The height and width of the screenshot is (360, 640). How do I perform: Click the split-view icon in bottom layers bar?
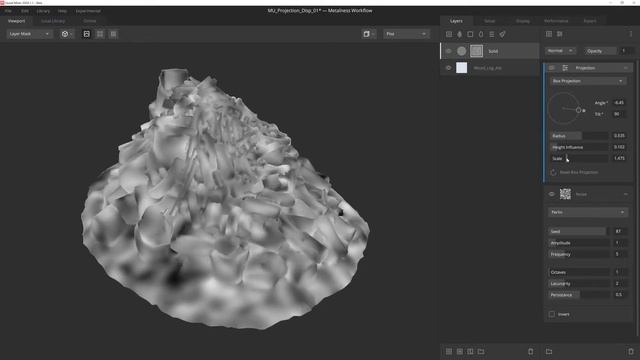click(x=470, y=351)
